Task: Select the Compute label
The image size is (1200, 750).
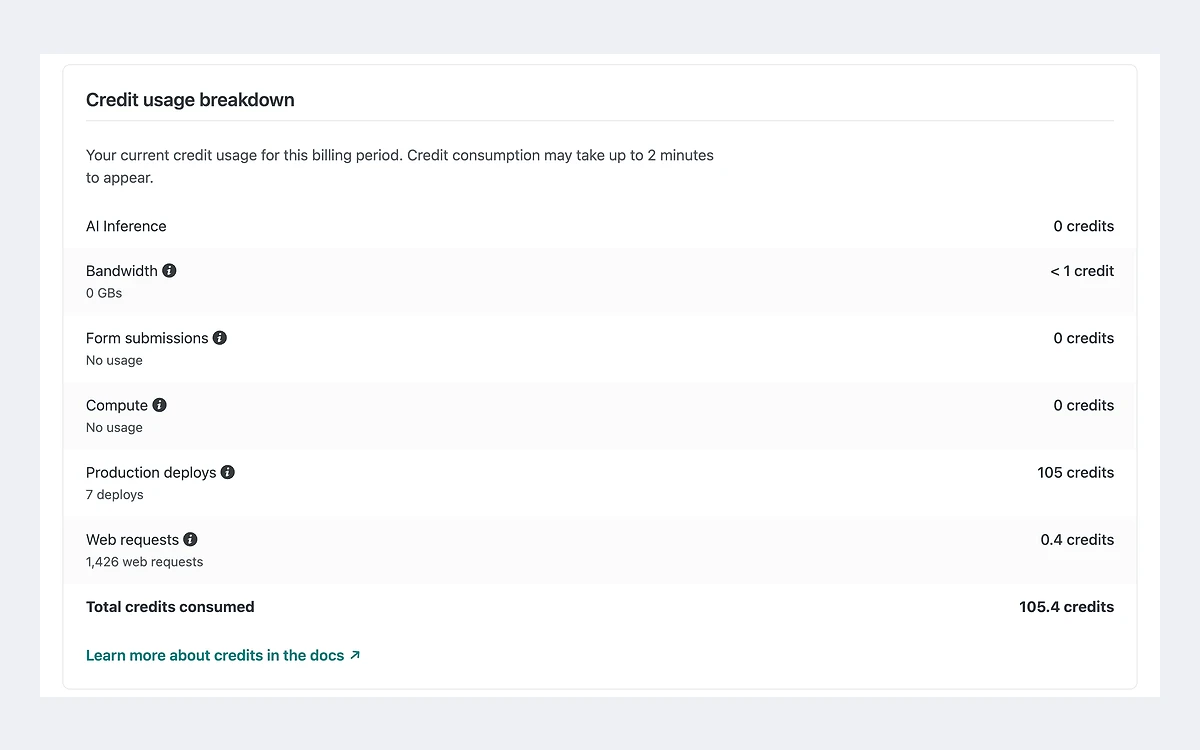Action: coord(117,405)
